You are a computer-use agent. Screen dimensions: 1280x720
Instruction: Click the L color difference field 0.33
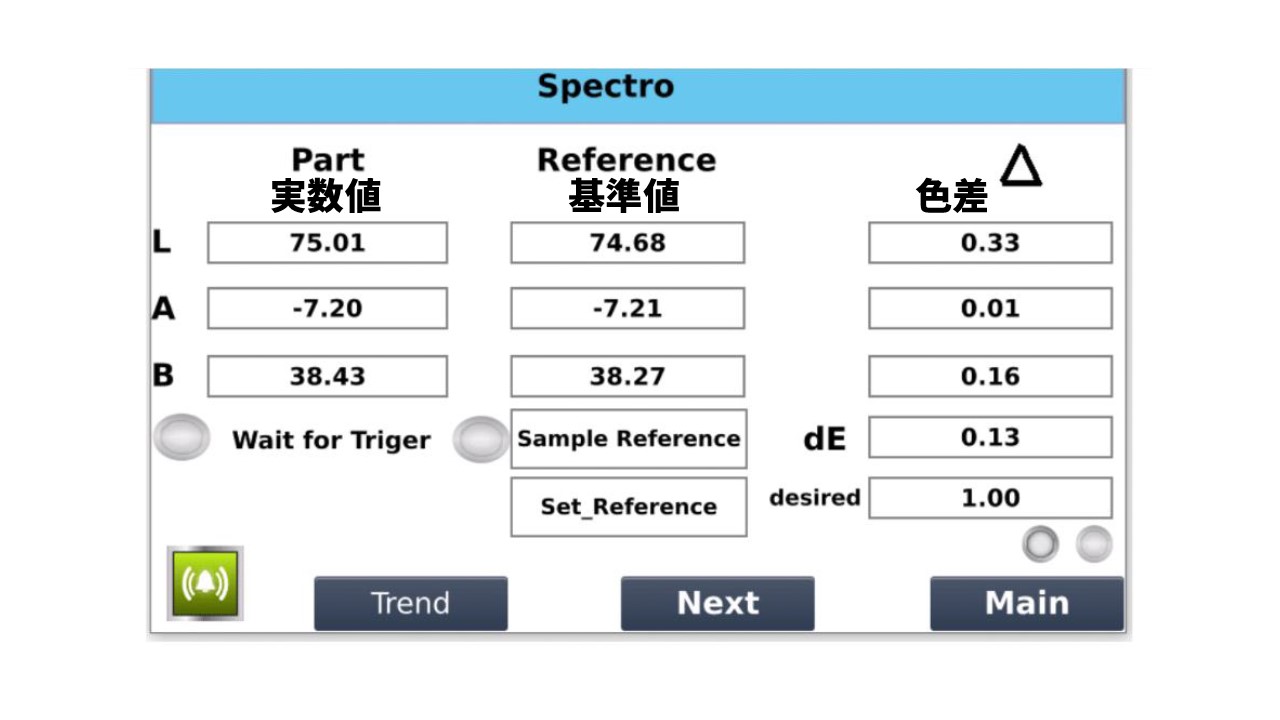point(990,243)
